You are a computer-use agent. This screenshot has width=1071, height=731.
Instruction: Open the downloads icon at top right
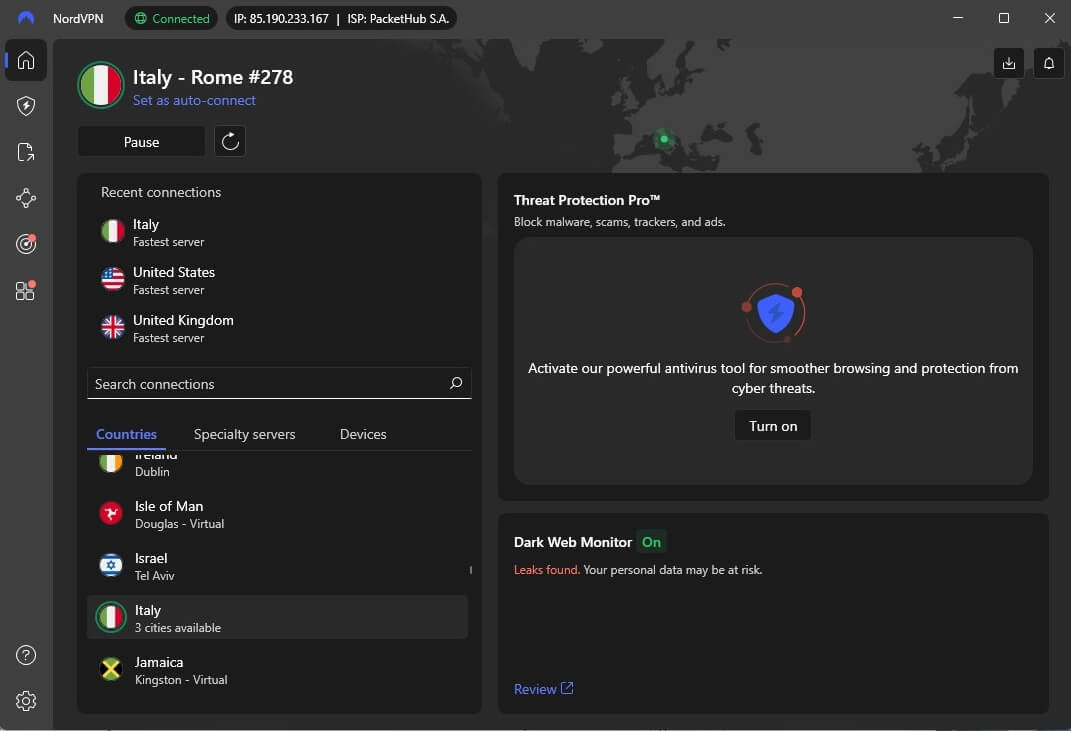1008,62
